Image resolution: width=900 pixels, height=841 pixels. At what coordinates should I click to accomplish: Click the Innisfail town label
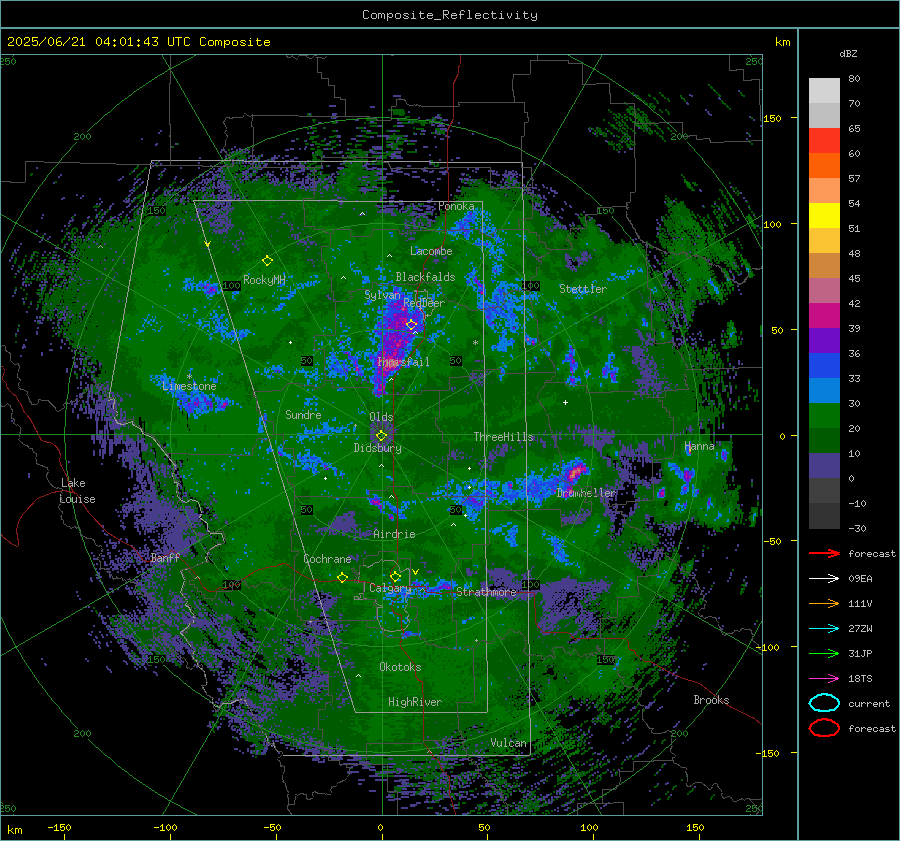tap(404, 362)
